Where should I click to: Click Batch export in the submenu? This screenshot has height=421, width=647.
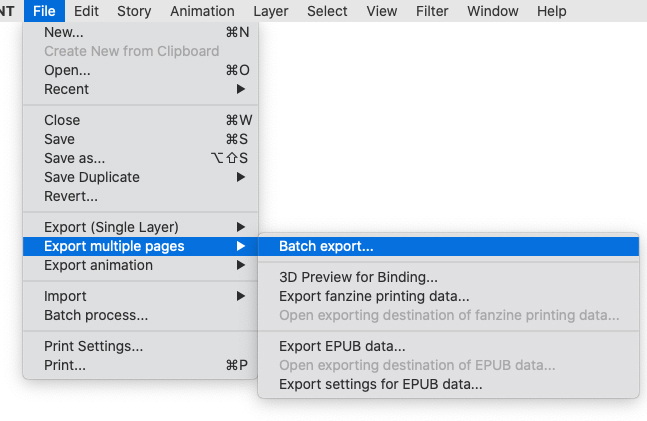[326, 246]
